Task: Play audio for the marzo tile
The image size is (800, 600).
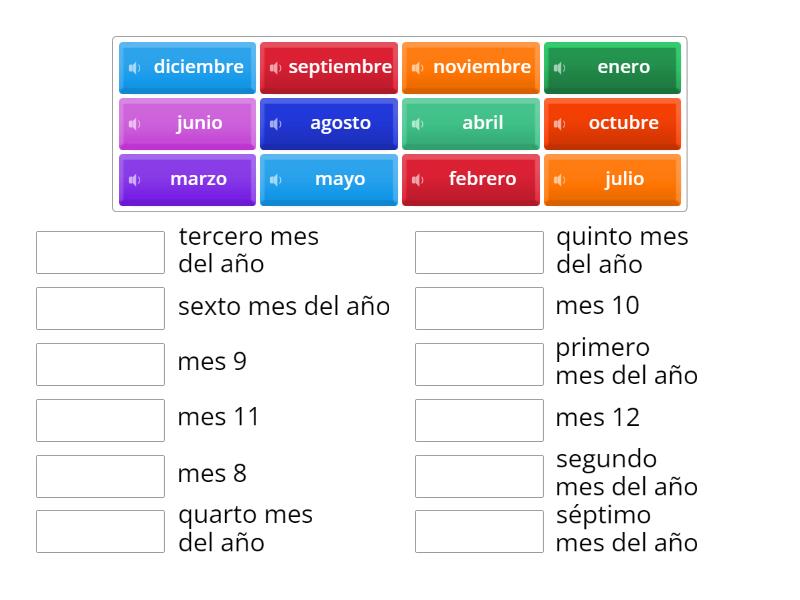Action: click(135, 179)
